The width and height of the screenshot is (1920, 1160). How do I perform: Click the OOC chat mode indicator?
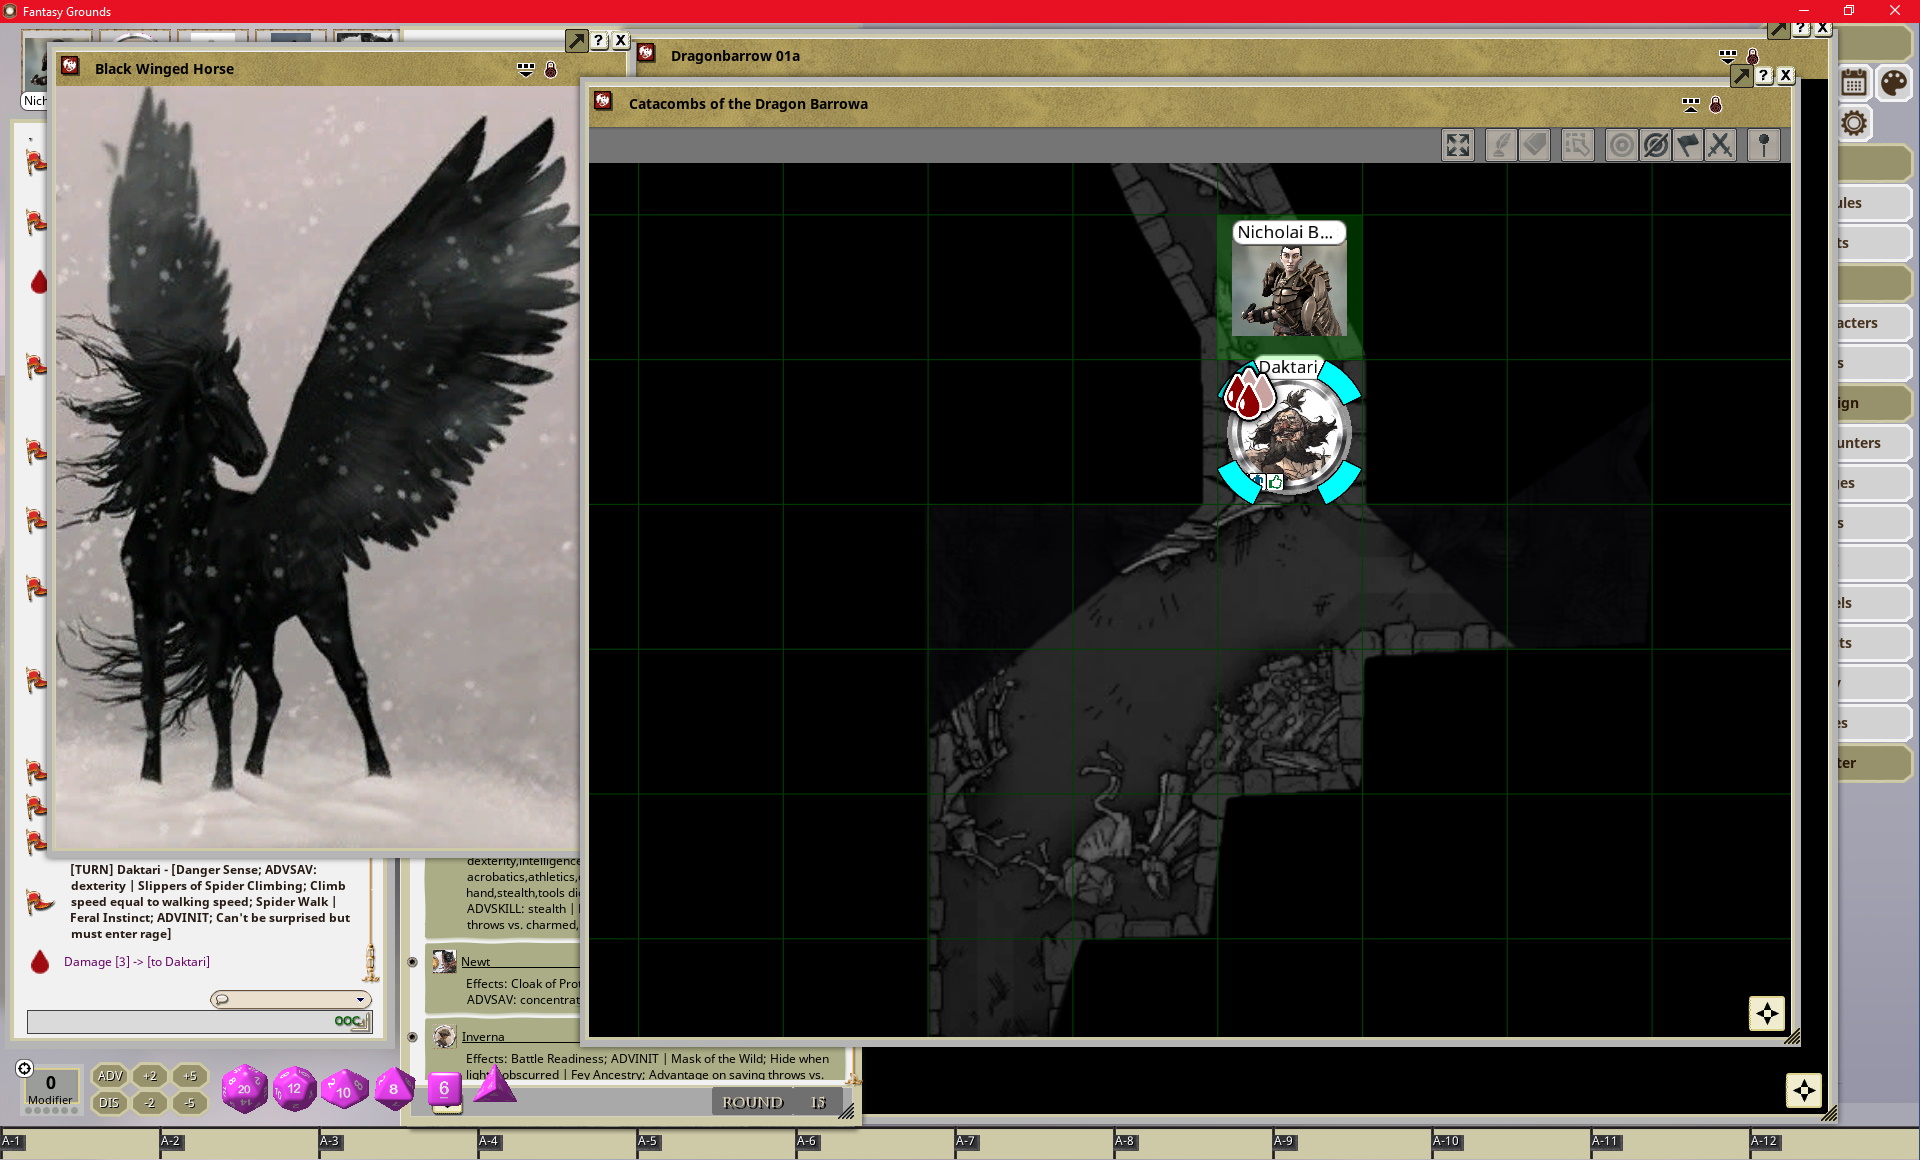tap(349, 1021)
